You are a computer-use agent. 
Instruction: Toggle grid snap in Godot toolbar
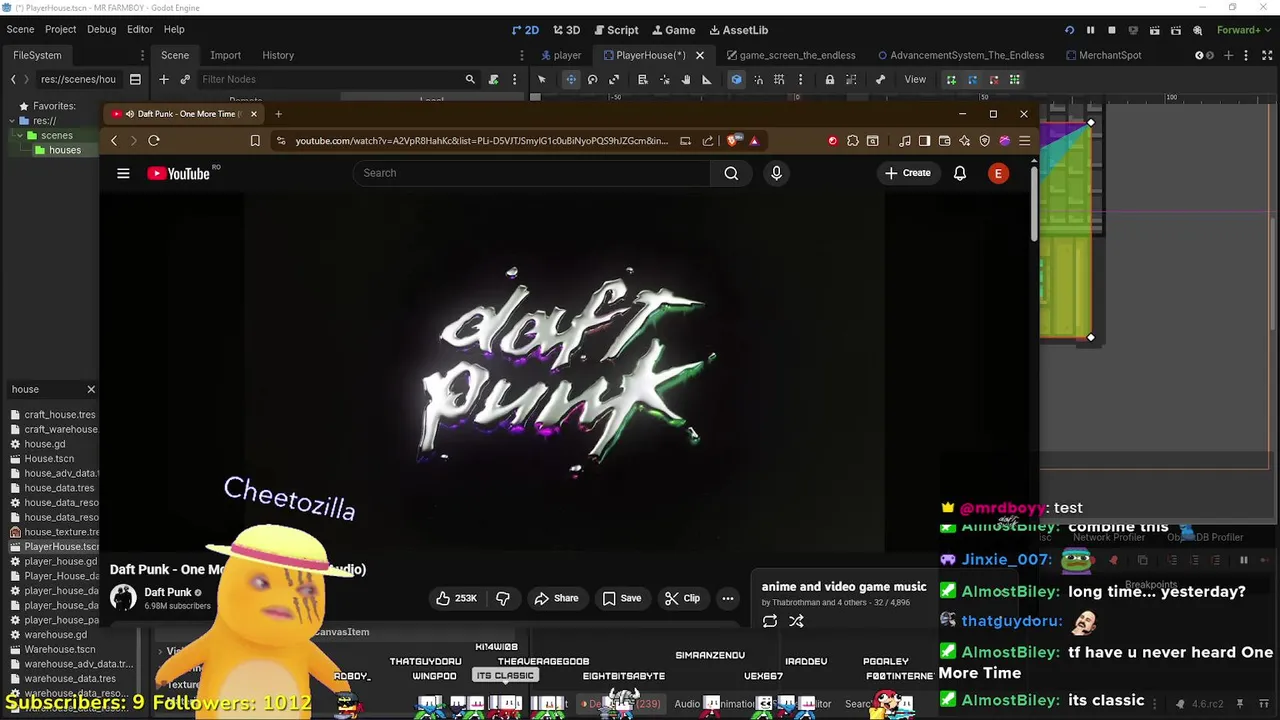[779, 79]
